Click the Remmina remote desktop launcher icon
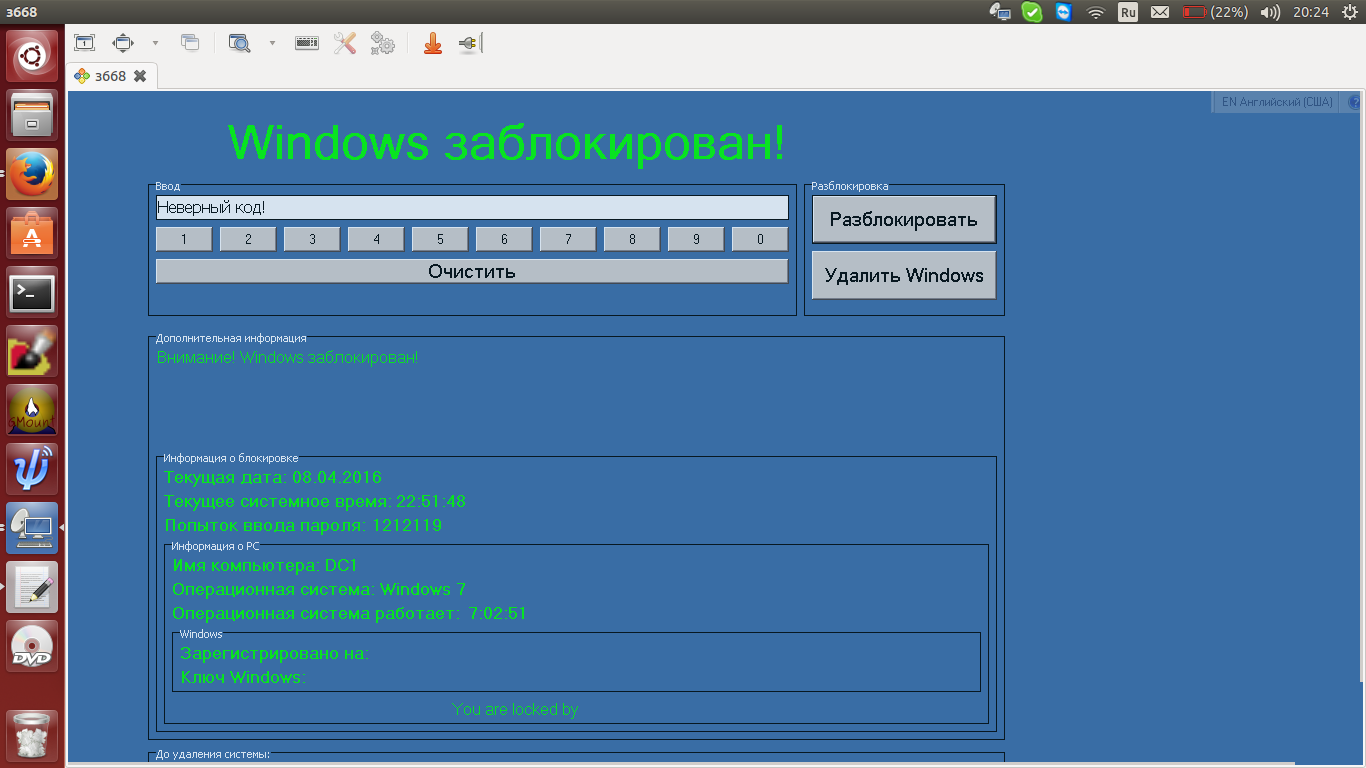 tap(32, 528)
